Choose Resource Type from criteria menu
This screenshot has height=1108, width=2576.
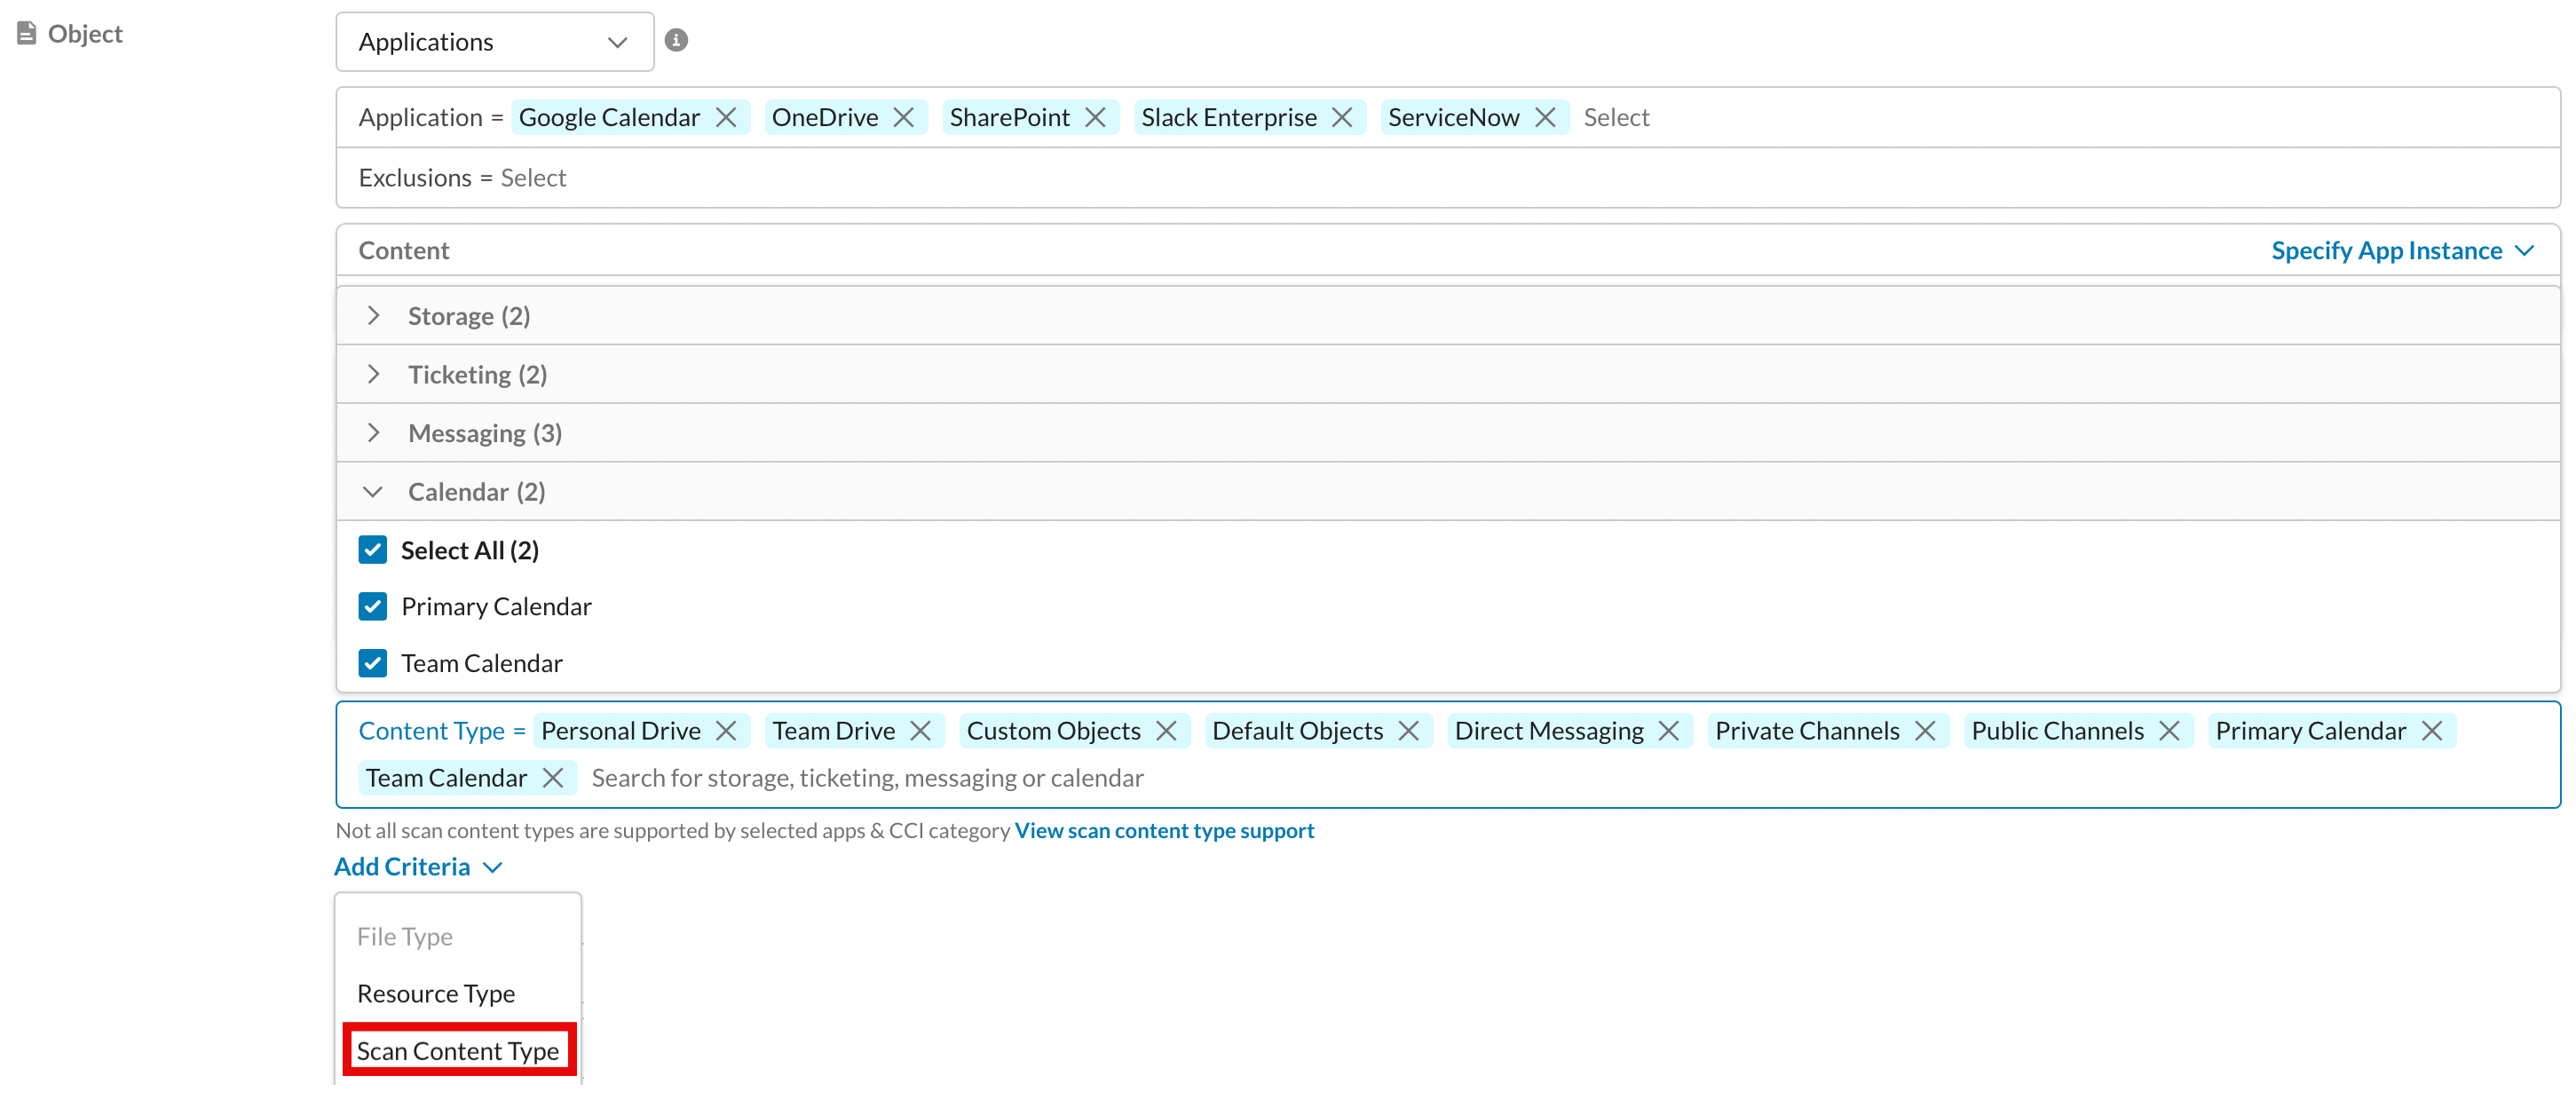[x=436, y=993]
